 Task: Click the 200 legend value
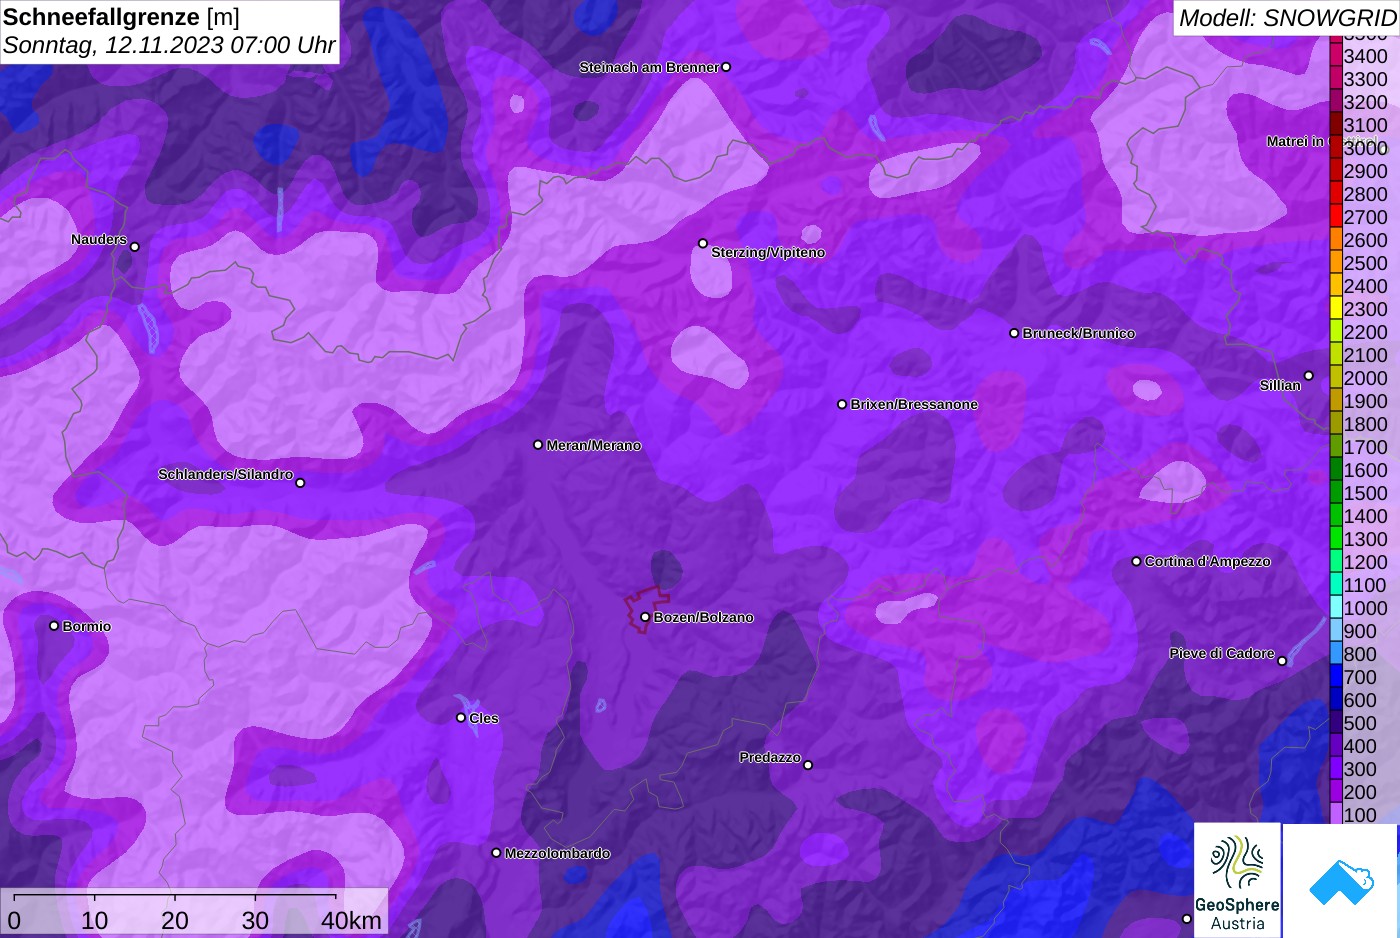coord(1360,792)
